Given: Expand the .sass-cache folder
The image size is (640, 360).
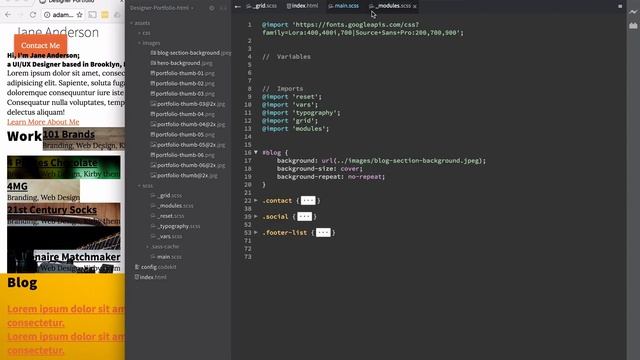Looking at the screenshot, I should click(x=147, y=247).
